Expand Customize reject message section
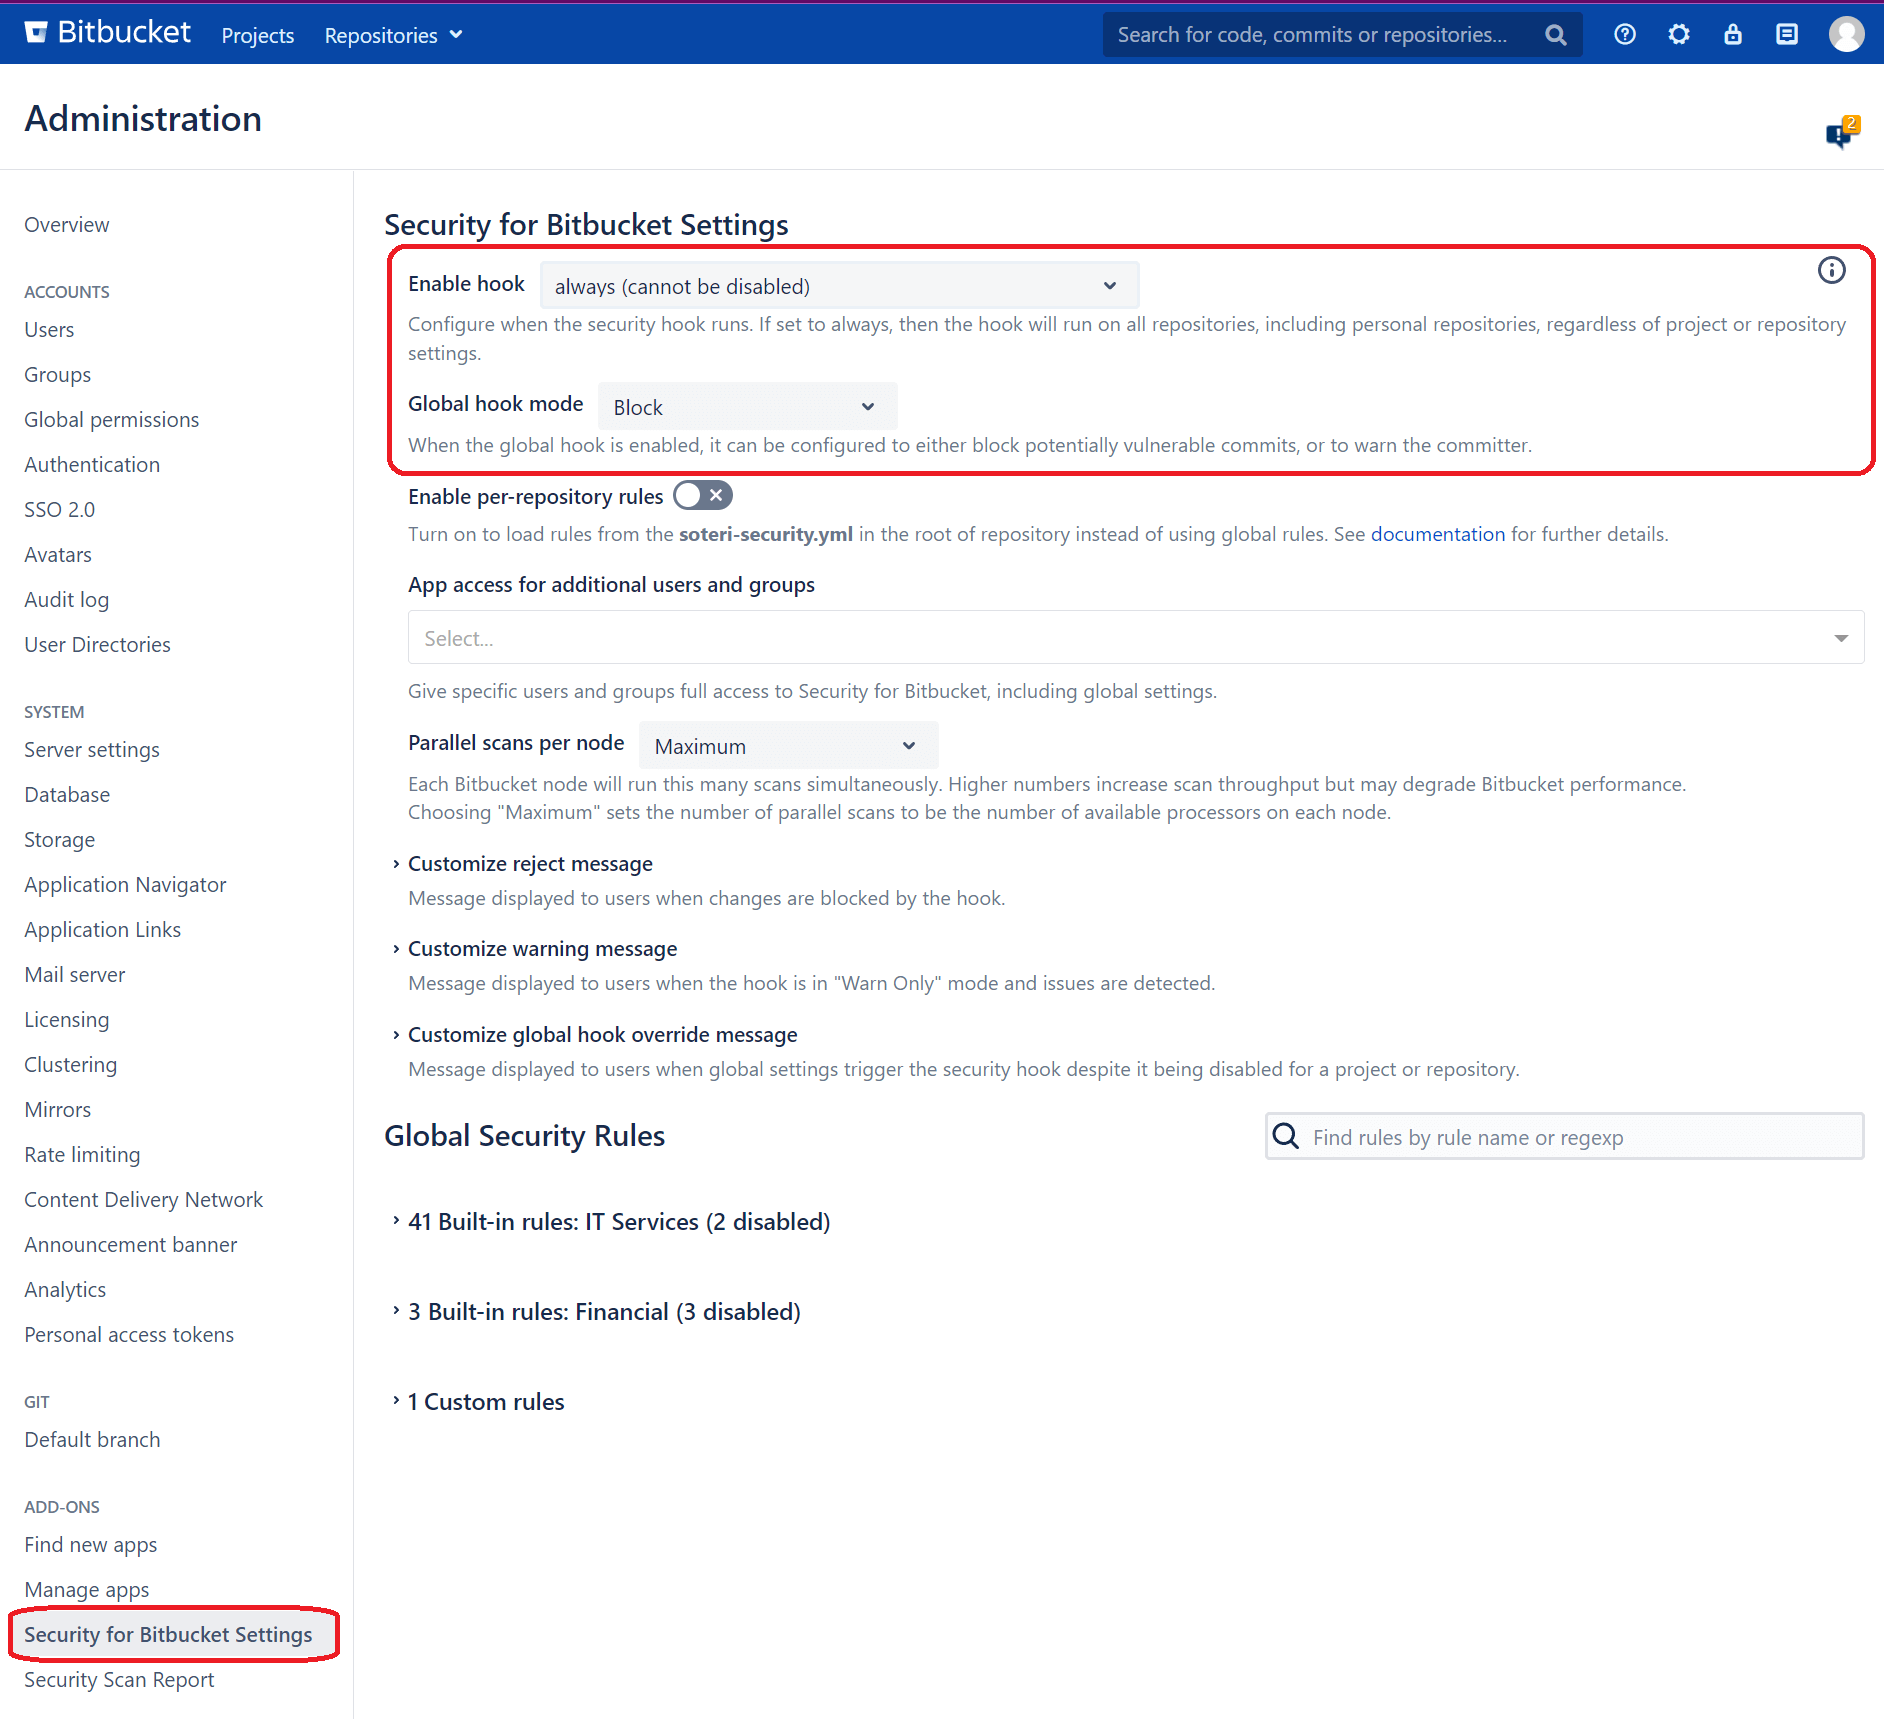The image size is (1884, 1719). [529, 864]
